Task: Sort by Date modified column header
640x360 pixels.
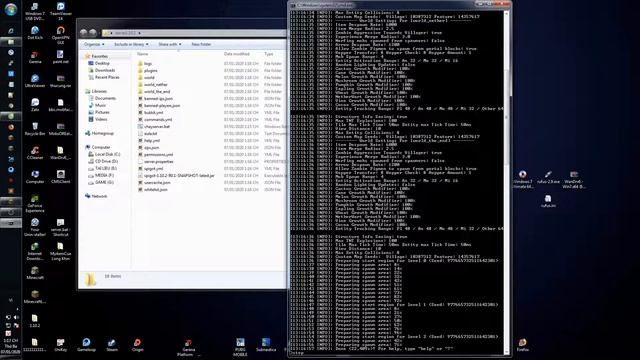Action: click(236, 54)
